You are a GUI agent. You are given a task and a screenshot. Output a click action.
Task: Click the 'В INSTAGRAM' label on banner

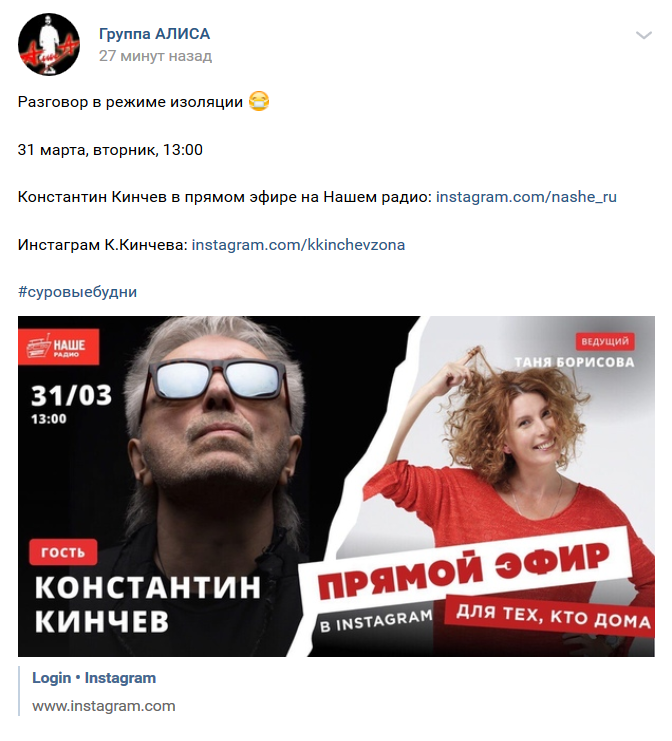tap(376, 620)
